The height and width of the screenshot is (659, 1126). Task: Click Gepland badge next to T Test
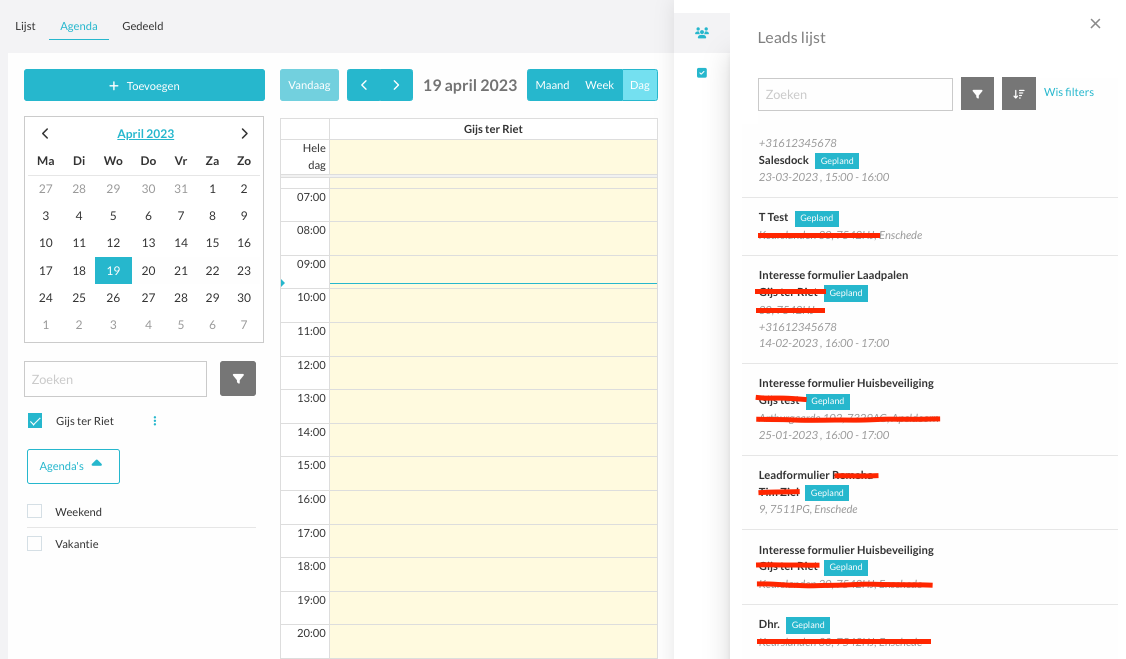(x=817, y=218)
